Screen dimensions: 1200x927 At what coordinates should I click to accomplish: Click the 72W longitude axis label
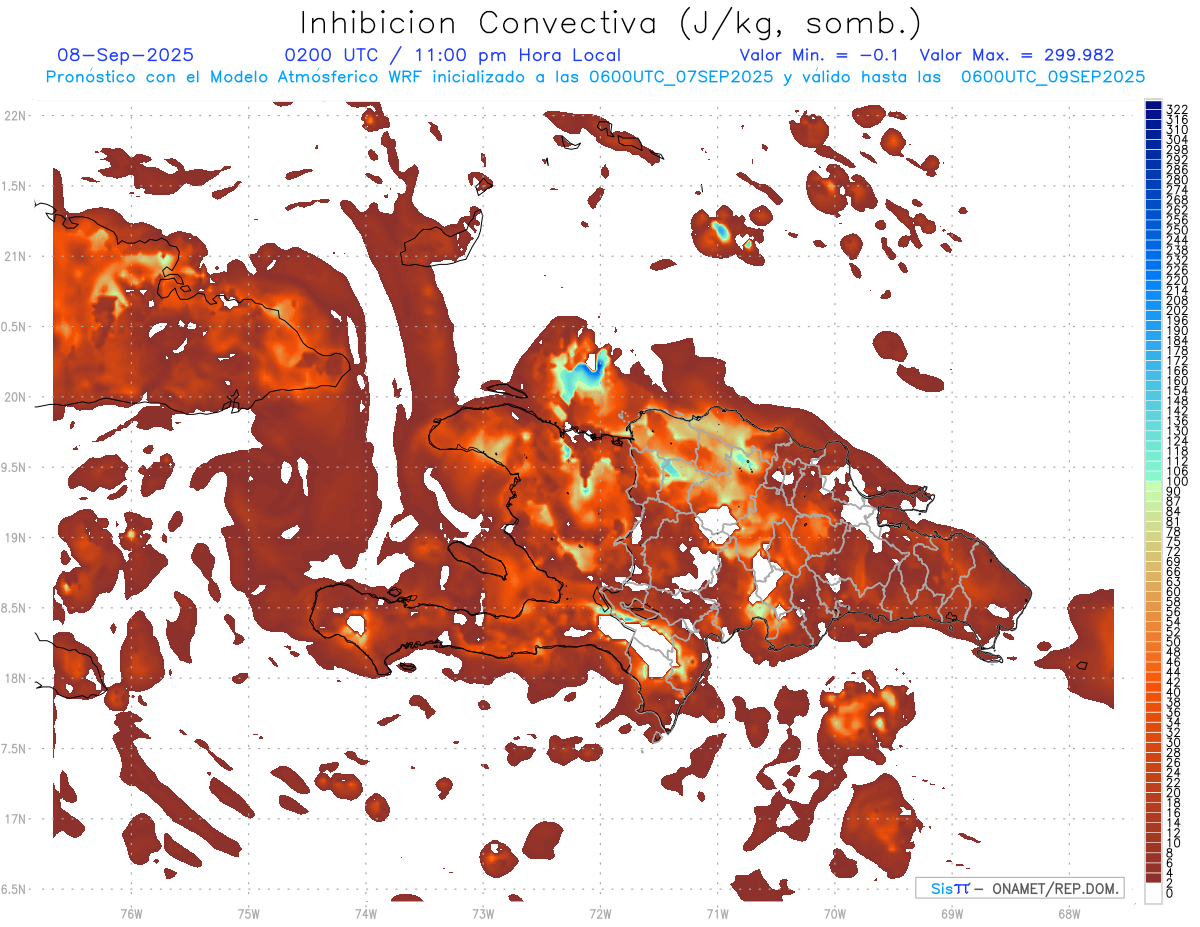[x=600, y=913]
